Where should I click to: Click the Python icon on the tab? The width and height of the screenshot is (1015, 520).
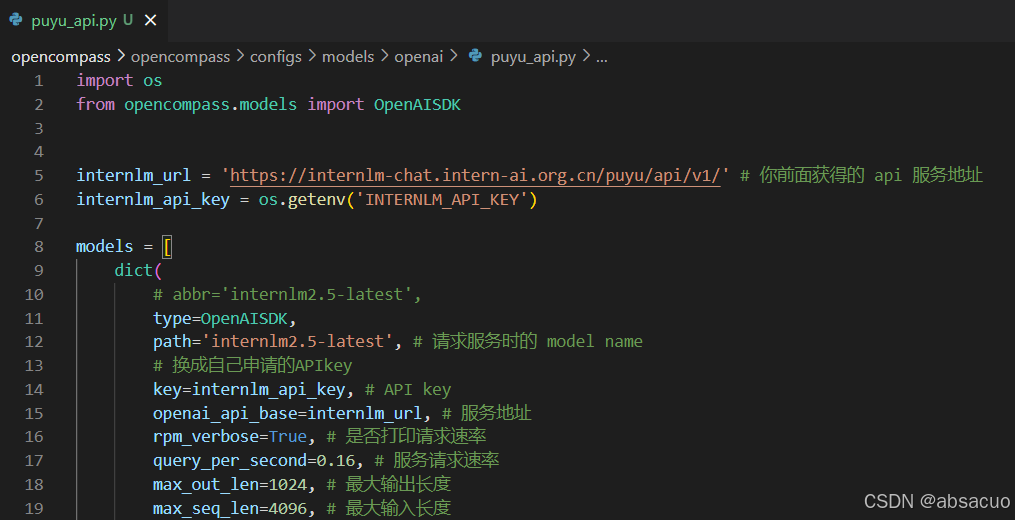click(16, 20)
